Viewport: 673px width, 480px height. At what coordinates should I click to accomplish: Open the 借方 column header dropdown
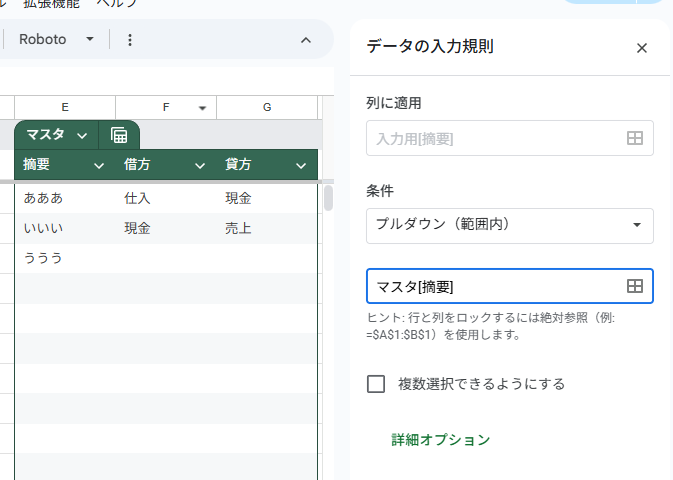[x=199, y=165]
